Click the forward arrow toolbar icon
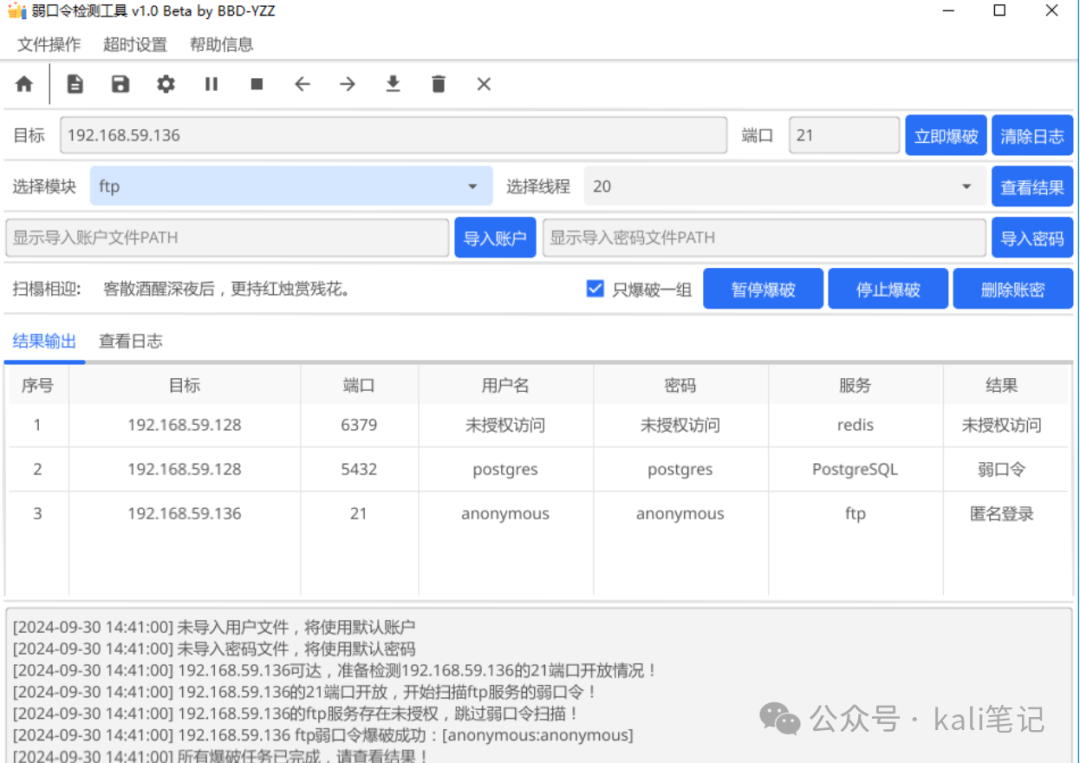The width and height of the screenshot is (1080, 763). point(347,84)
